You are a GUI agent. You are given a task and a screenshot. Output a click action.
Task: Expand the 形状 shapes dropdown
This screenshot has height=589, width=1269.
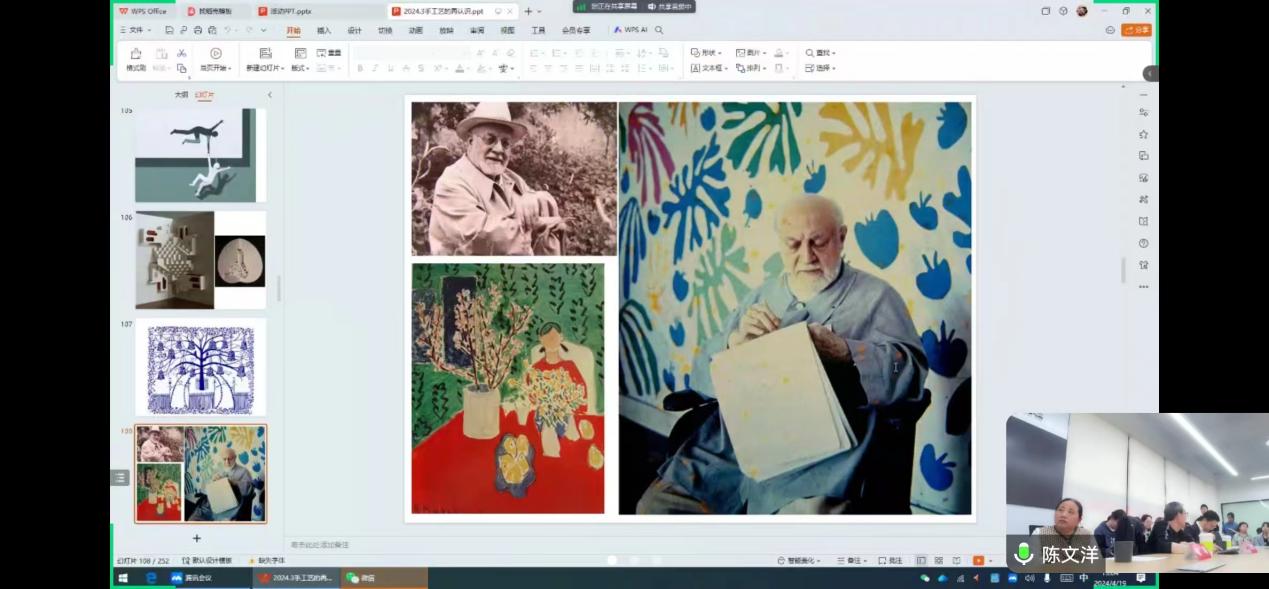[x=707, y=53]
